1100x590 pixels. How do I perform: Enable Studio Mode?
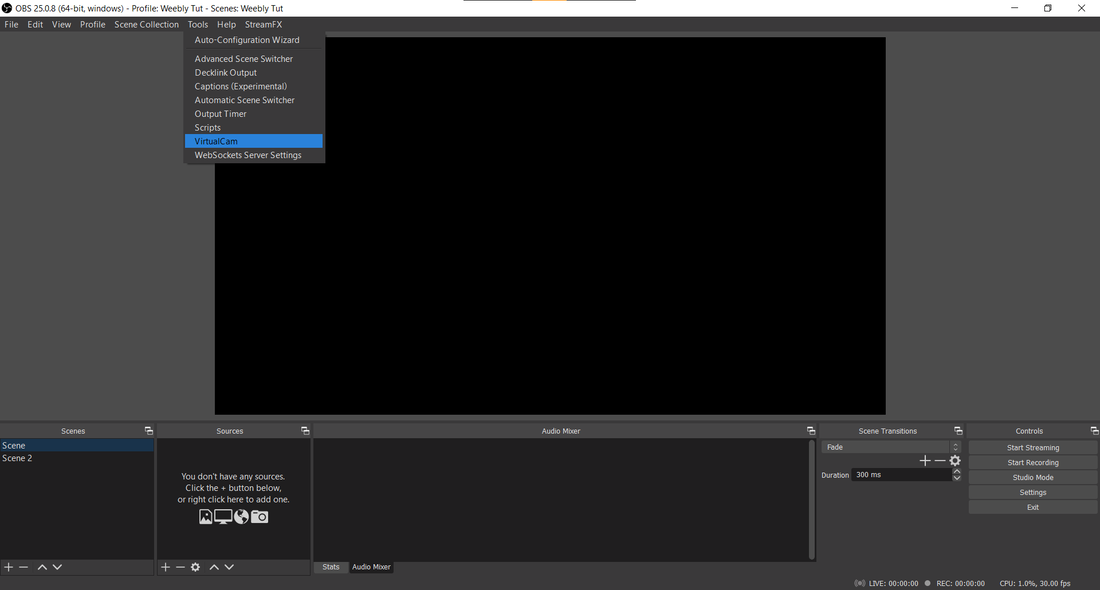pos(1032,477)
